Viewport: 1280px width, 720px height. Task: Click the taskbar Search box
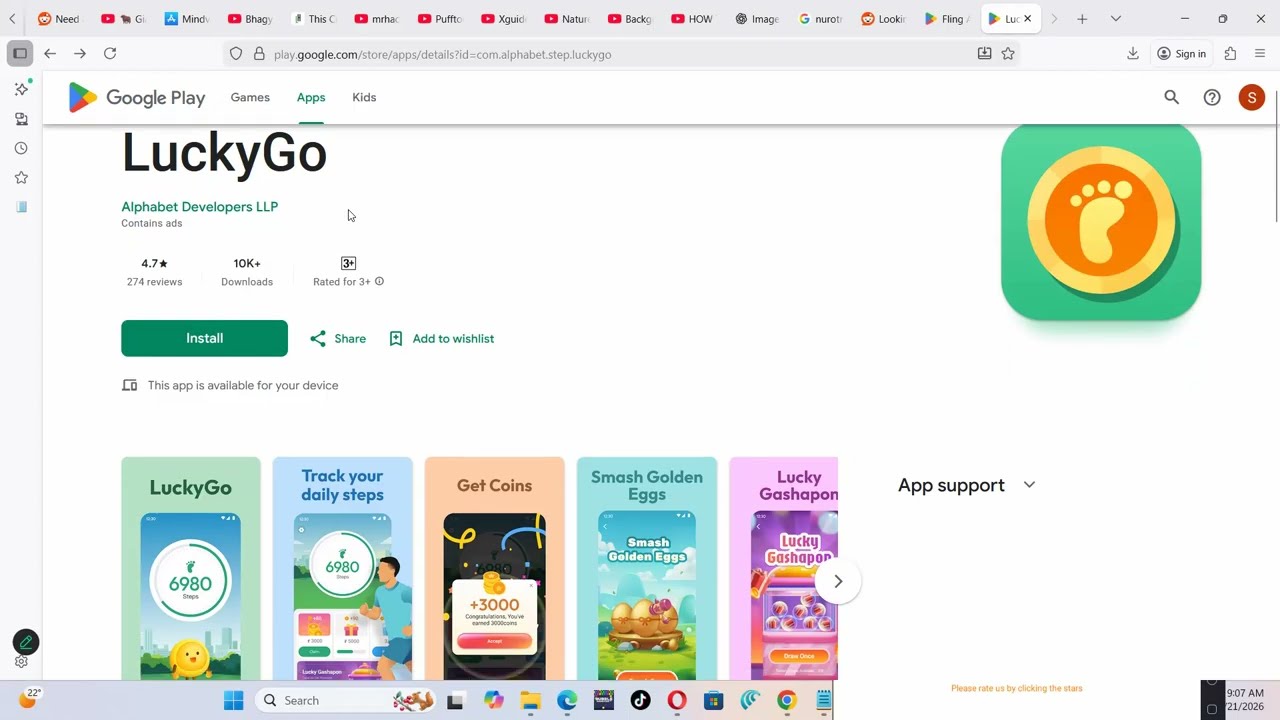[346, 700]
